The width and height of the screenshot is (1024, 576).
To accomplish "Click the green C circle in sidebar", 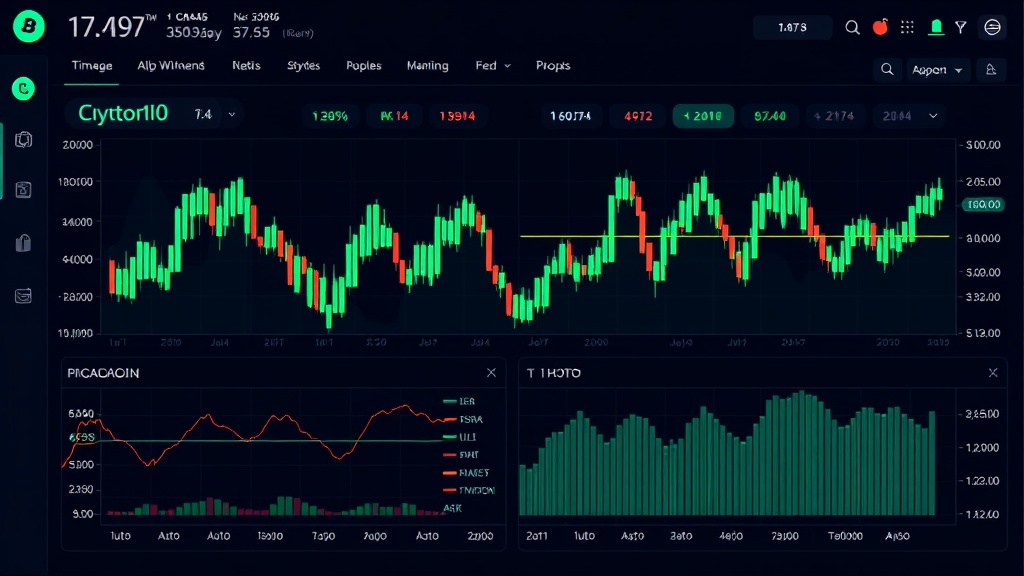I will (24, 88).
